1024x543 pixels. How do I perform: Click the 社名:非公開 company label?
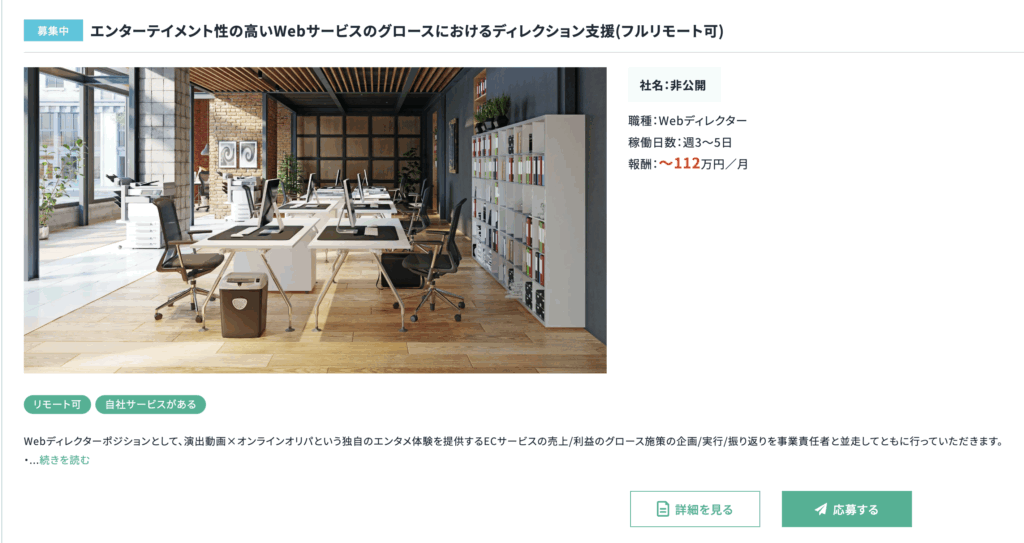click(x=673, y=85)
